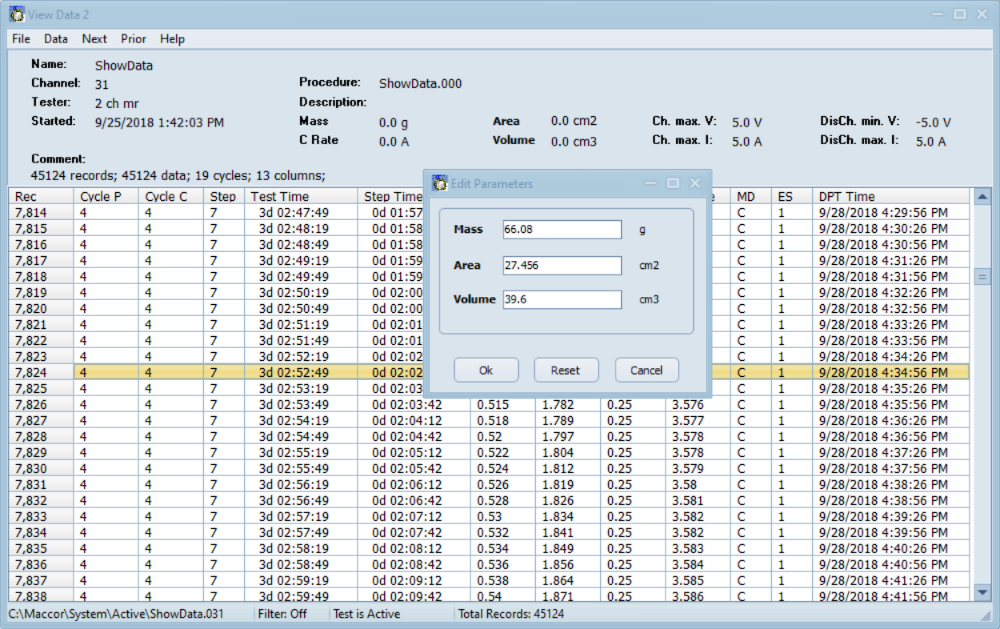Click Next in the menu bar
Image resolution: width=1000 pixels, height=629 pixels.
95,39
